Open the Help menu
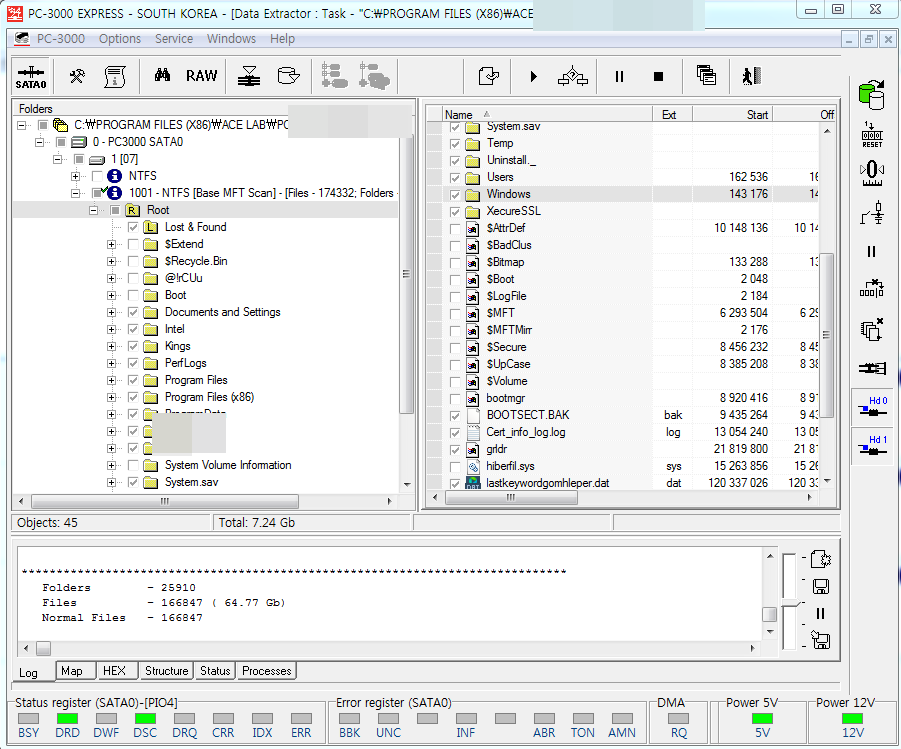Viewport: 901px width, 749px height. (x=282, y=39)
